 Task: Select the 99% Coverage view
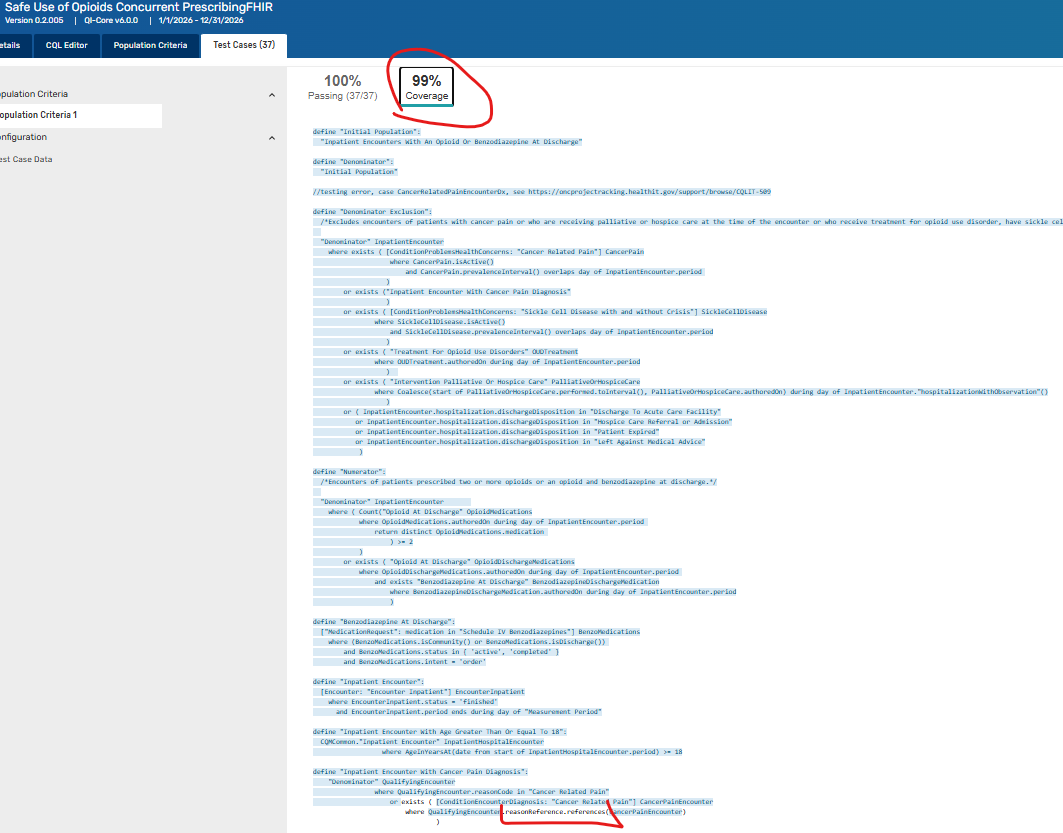click(x=427, y=87)
